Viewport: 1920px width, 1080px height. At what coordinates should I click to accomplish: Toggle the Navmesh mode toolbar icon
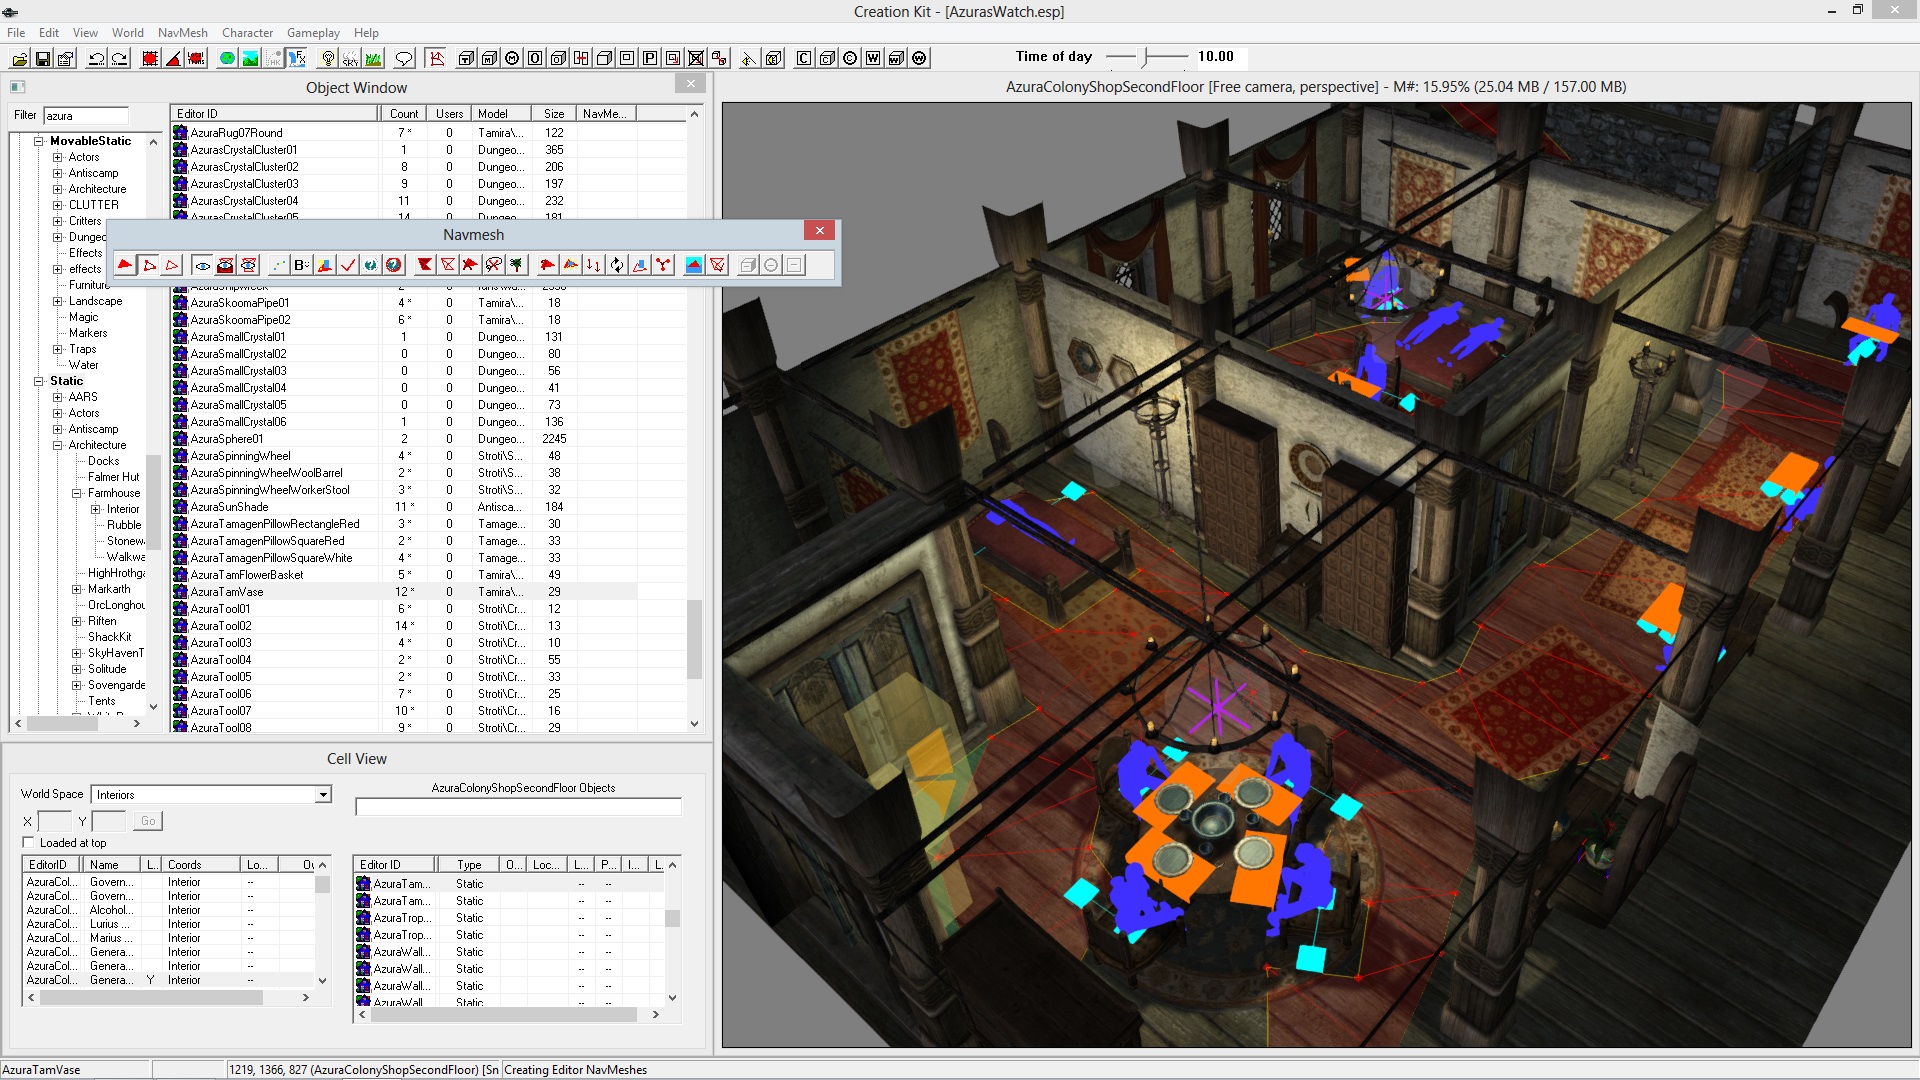click(436, 58)
